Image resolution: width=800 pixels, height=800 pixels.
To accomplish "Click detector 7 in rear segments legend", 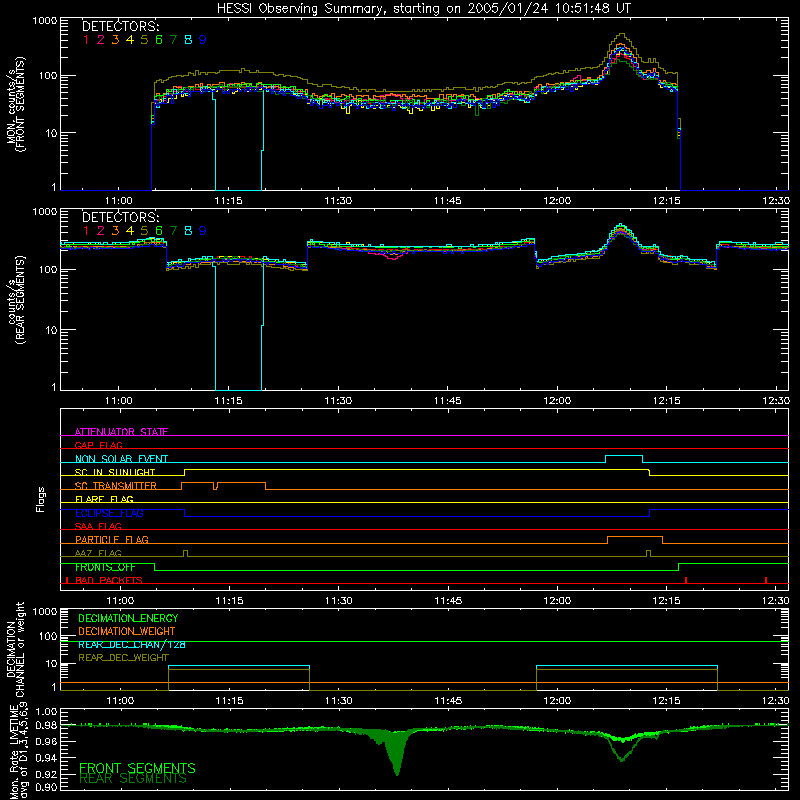I will [x=174, y=231].
